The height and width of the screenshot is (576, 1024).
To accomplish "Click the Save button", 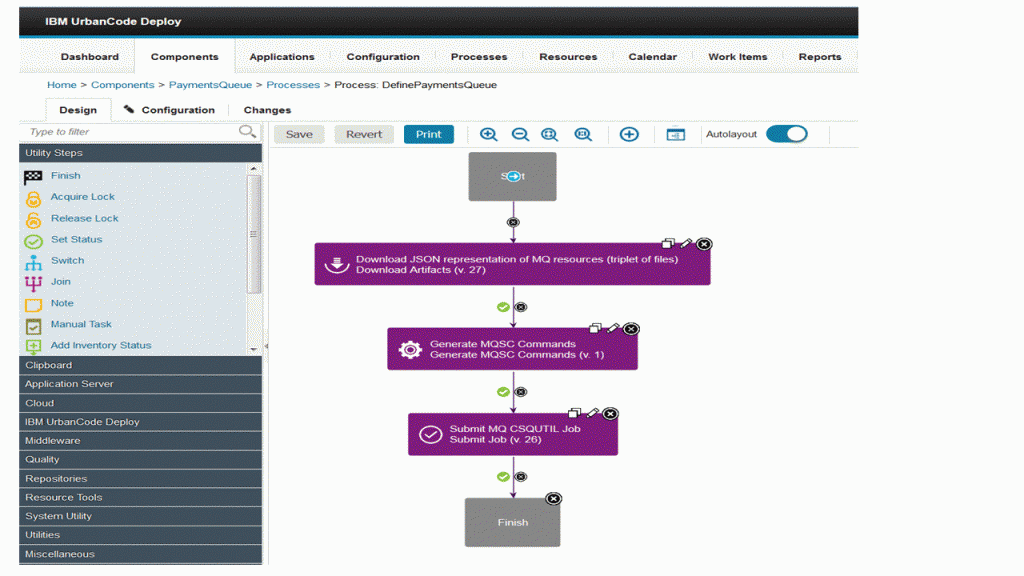I will (x=298, y=133).
